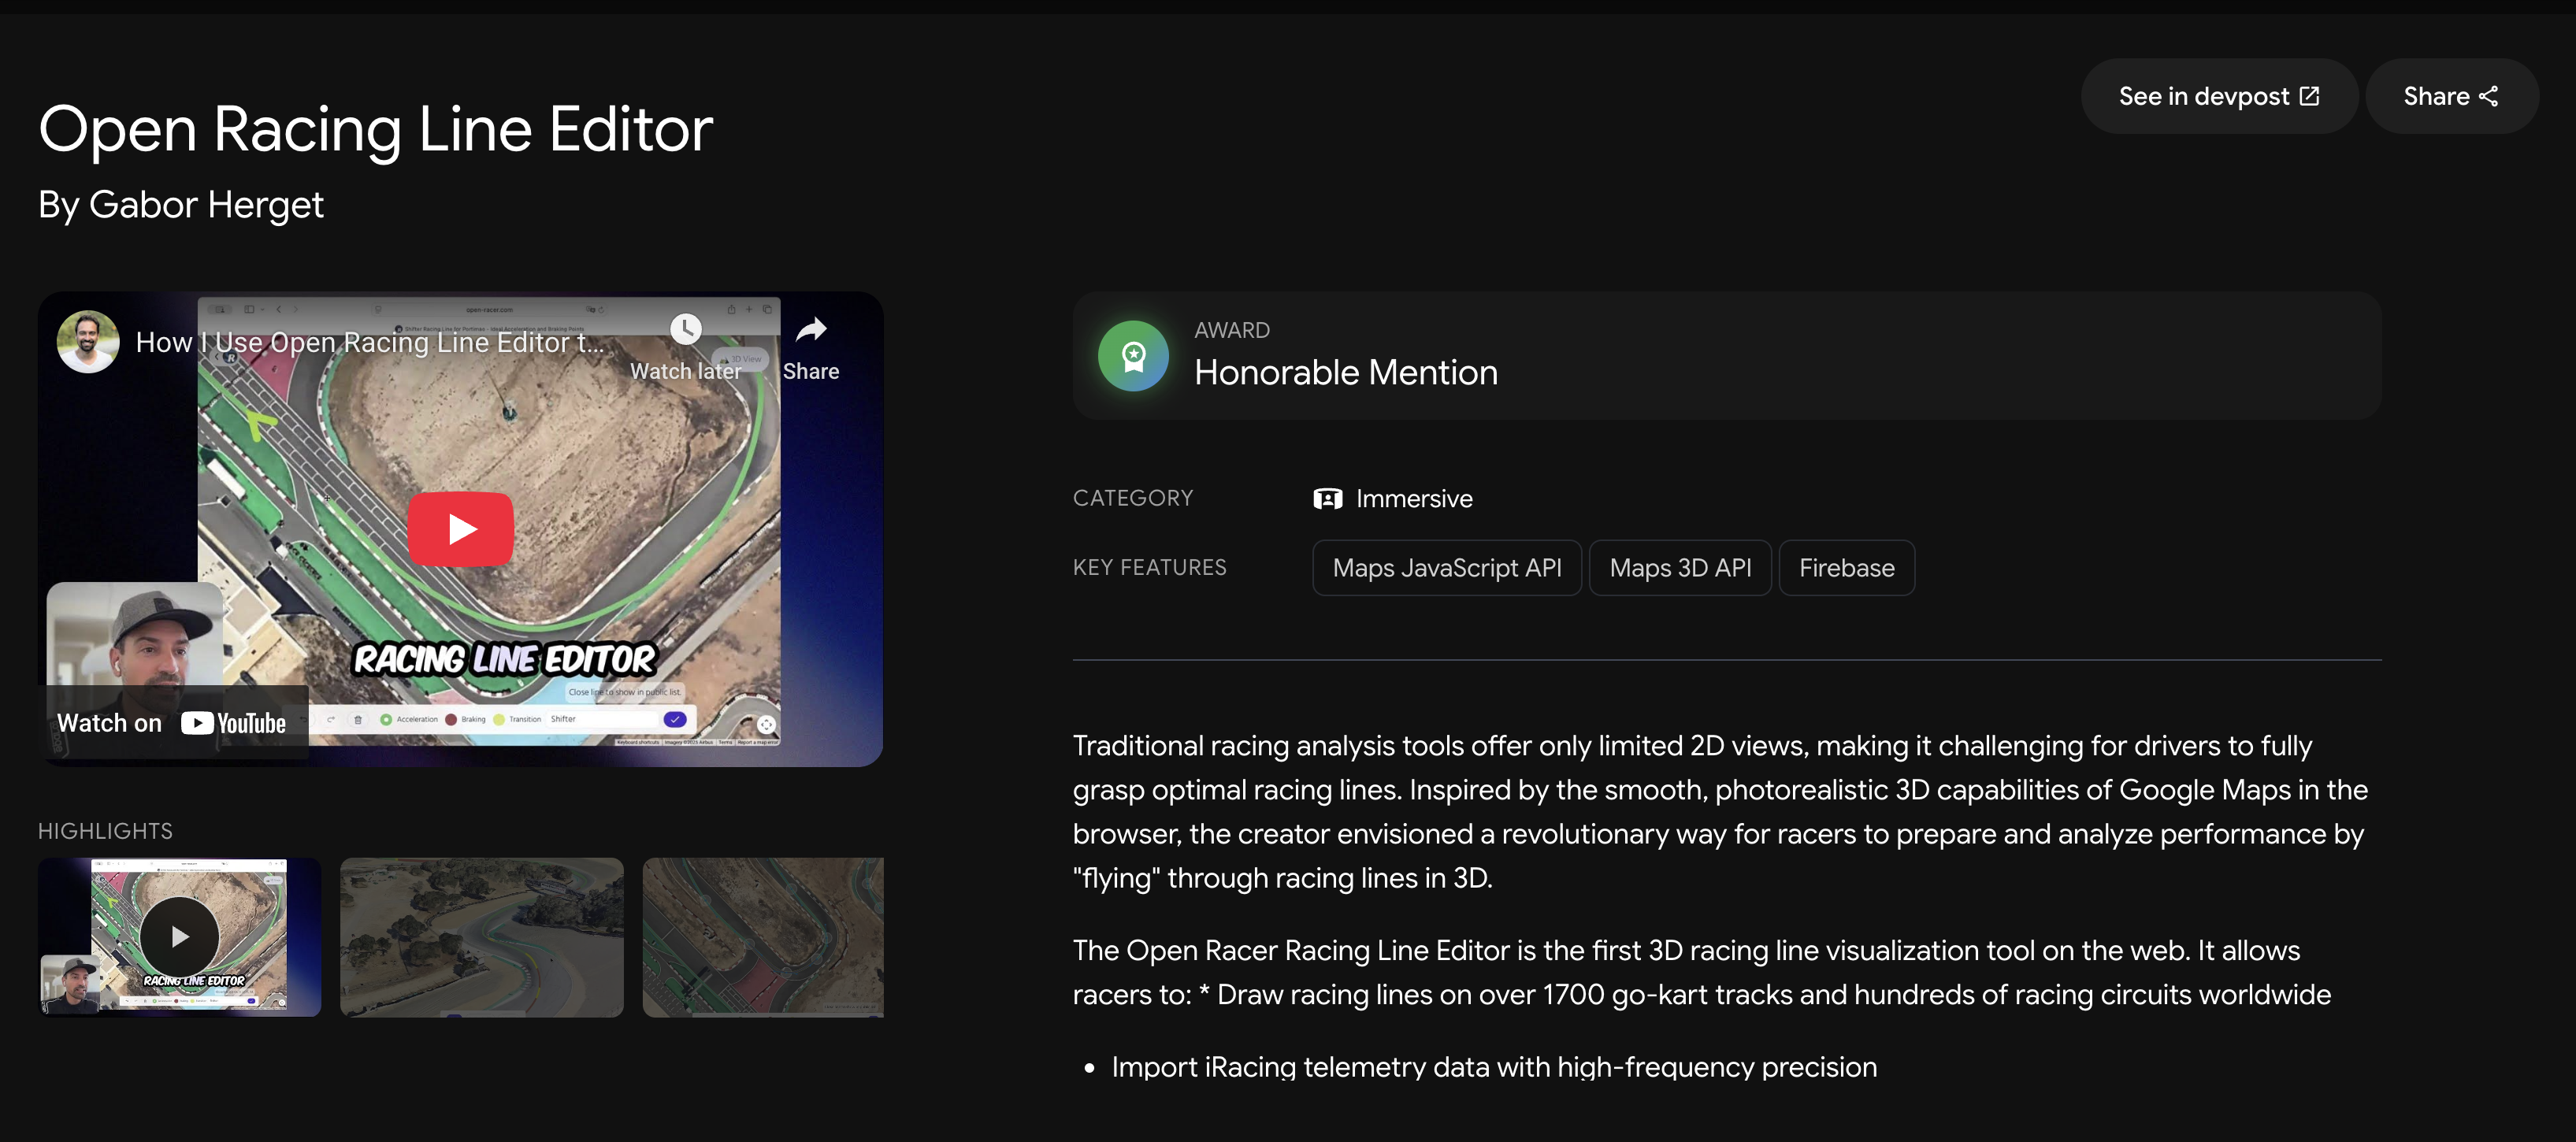The image size is (2576, 1142).
Task: Click the Watch later clock icon
Action: [x=685, y=330]
